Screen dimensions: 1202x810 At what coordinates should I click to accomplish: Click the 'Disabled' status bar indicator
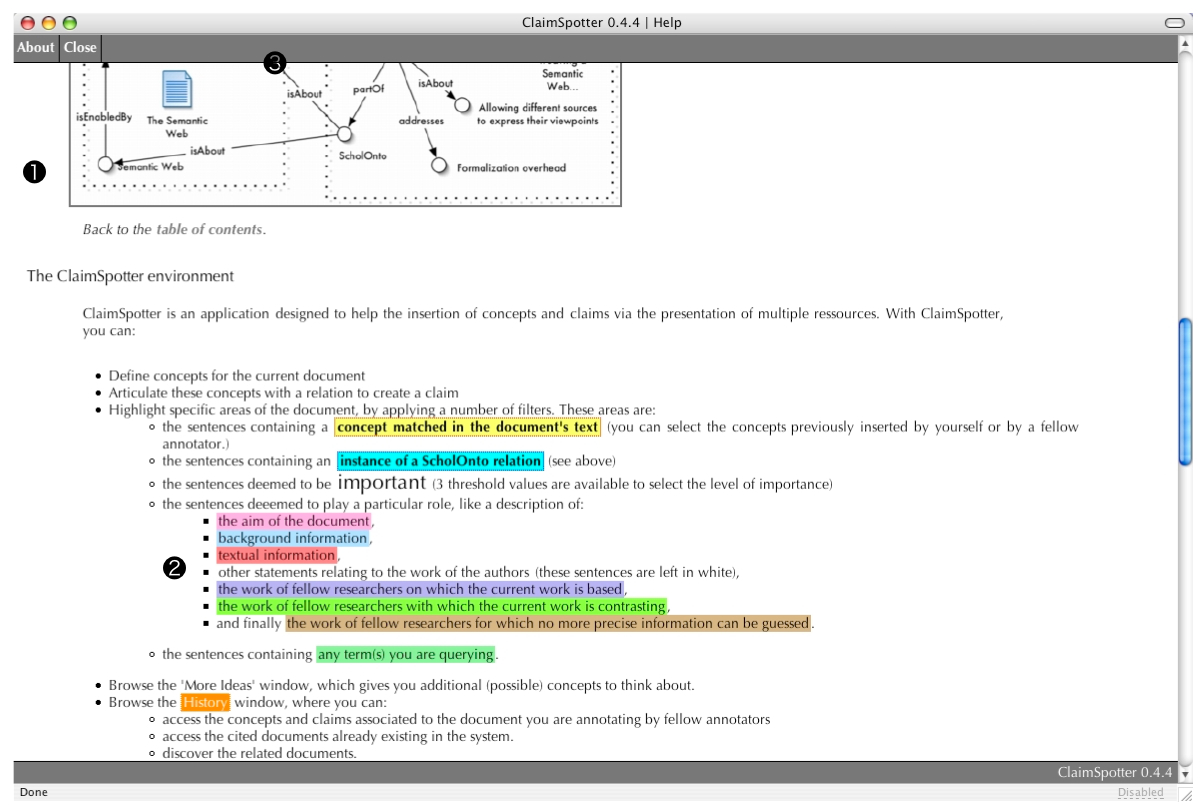tap(1141, 792)
